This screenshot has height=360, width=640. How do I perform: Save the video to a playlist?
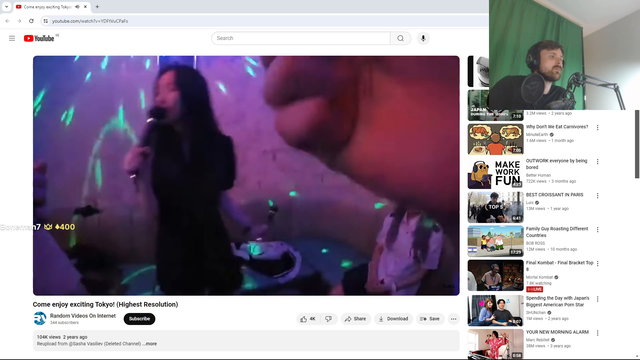[x=430, y=319]
